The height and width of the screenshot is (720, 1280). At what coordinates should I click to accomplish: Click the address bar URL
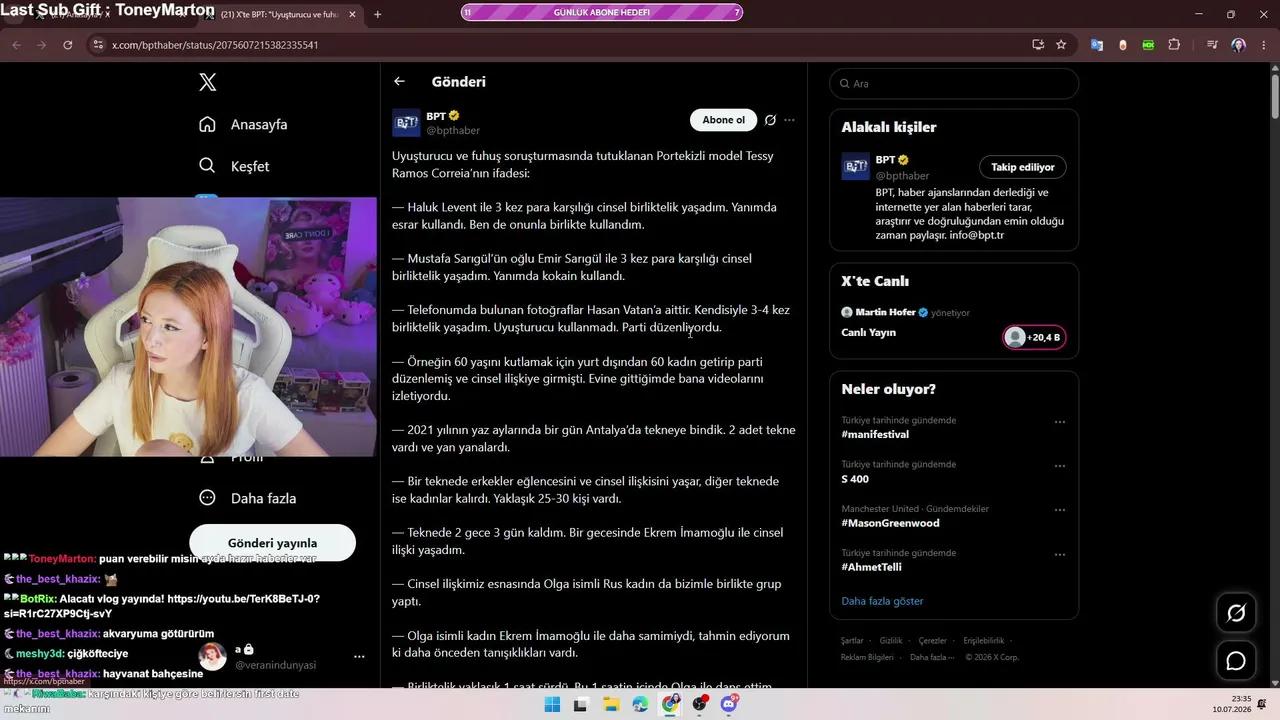[215, 45]
